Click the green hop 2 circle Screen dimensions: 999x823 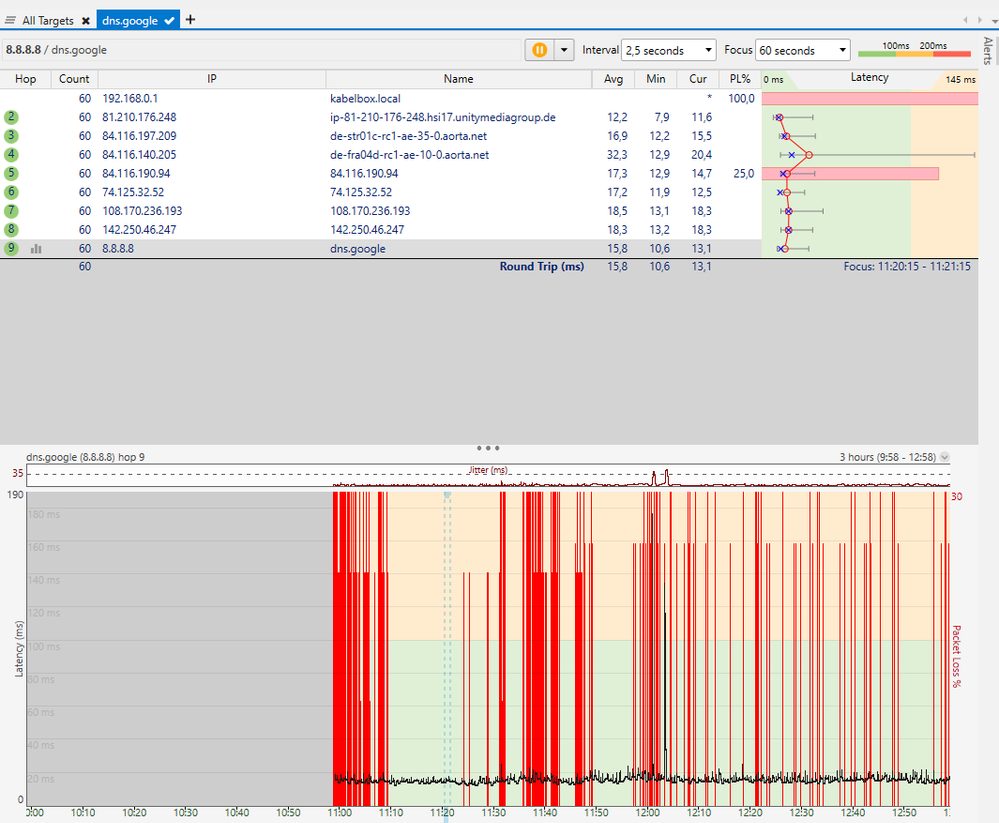coord(11,117)
